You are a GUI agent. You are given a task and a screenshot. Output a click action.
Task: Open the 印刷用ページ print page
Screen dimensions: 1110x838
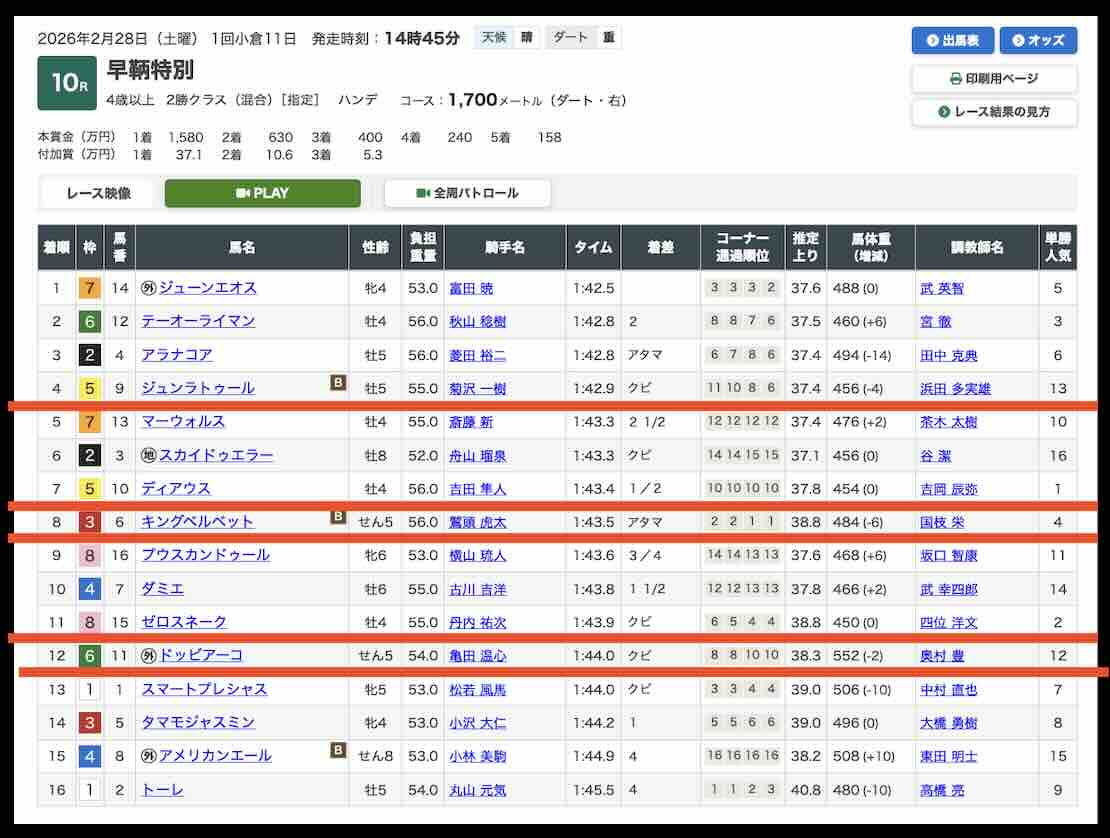coord(993,78)
